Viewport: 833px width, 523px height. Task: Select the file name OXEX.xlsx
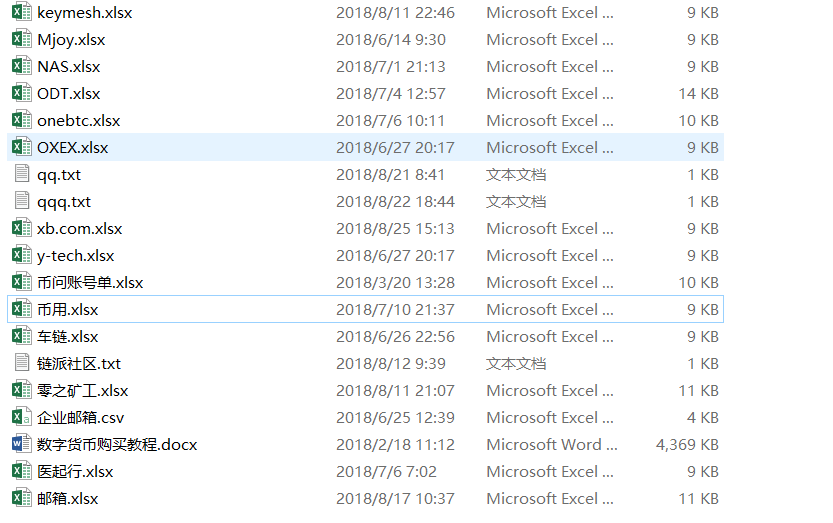click(72, 147)
